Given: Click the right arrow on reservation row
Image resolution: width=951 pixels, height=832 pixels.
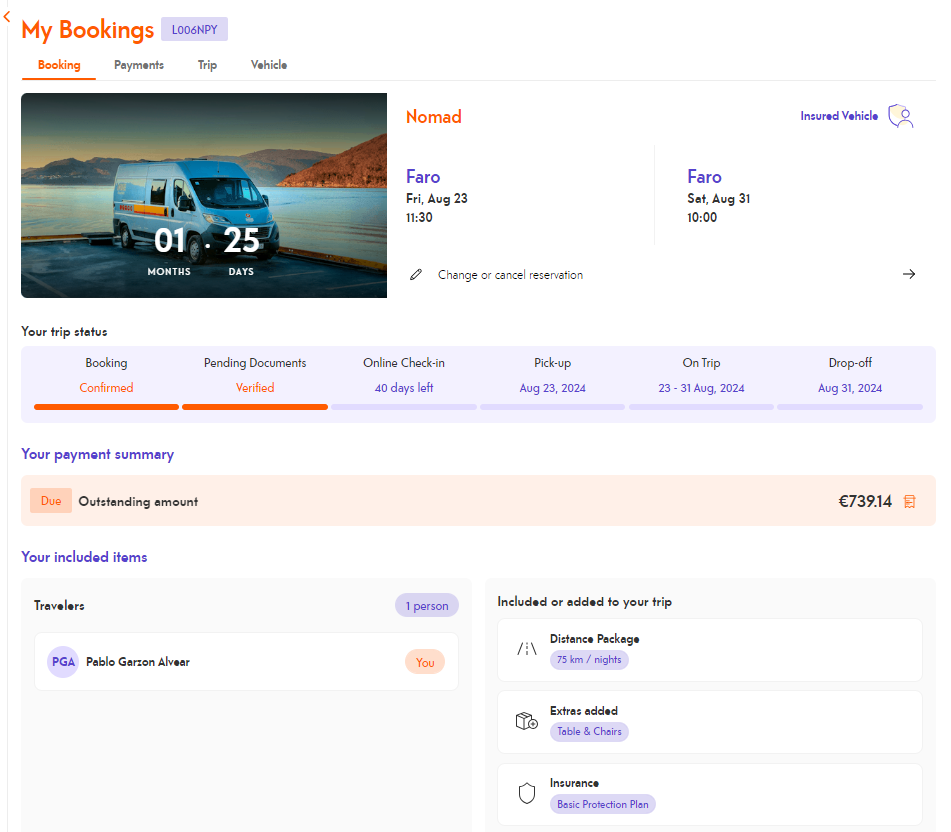Looking at the screenshot, I should coord(909,274).
